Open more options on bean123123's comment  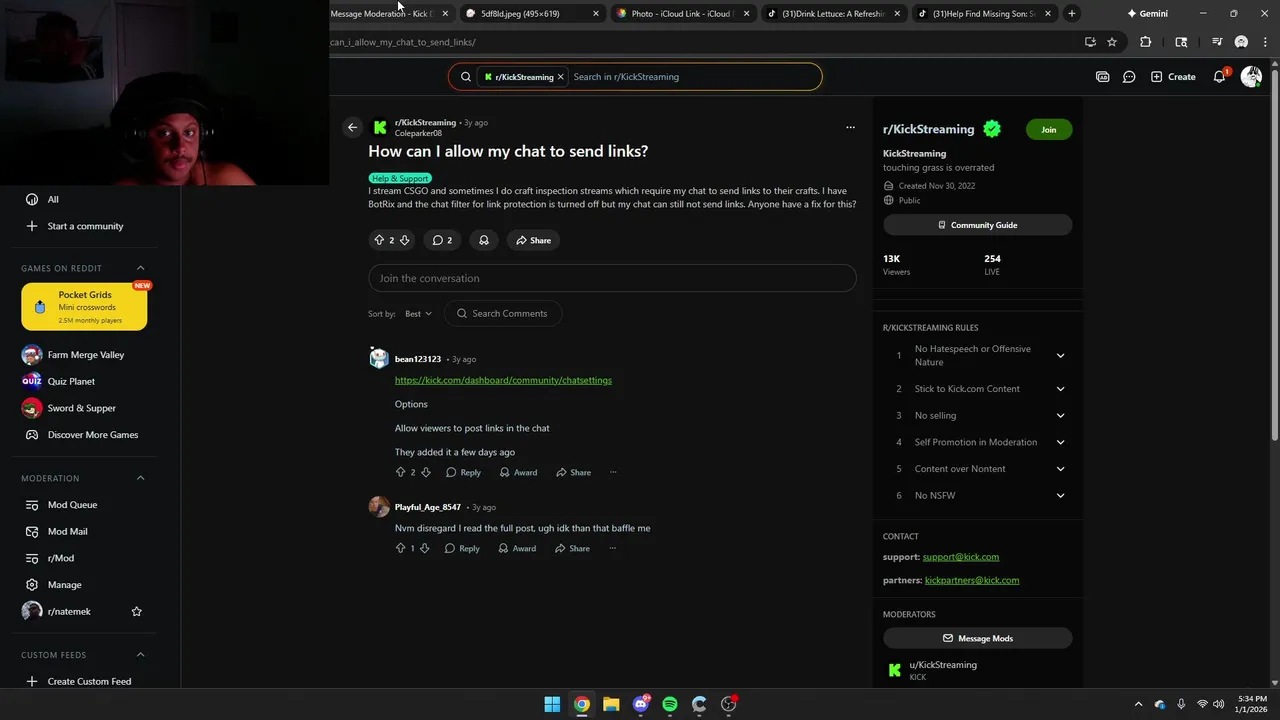pos(613,472)
